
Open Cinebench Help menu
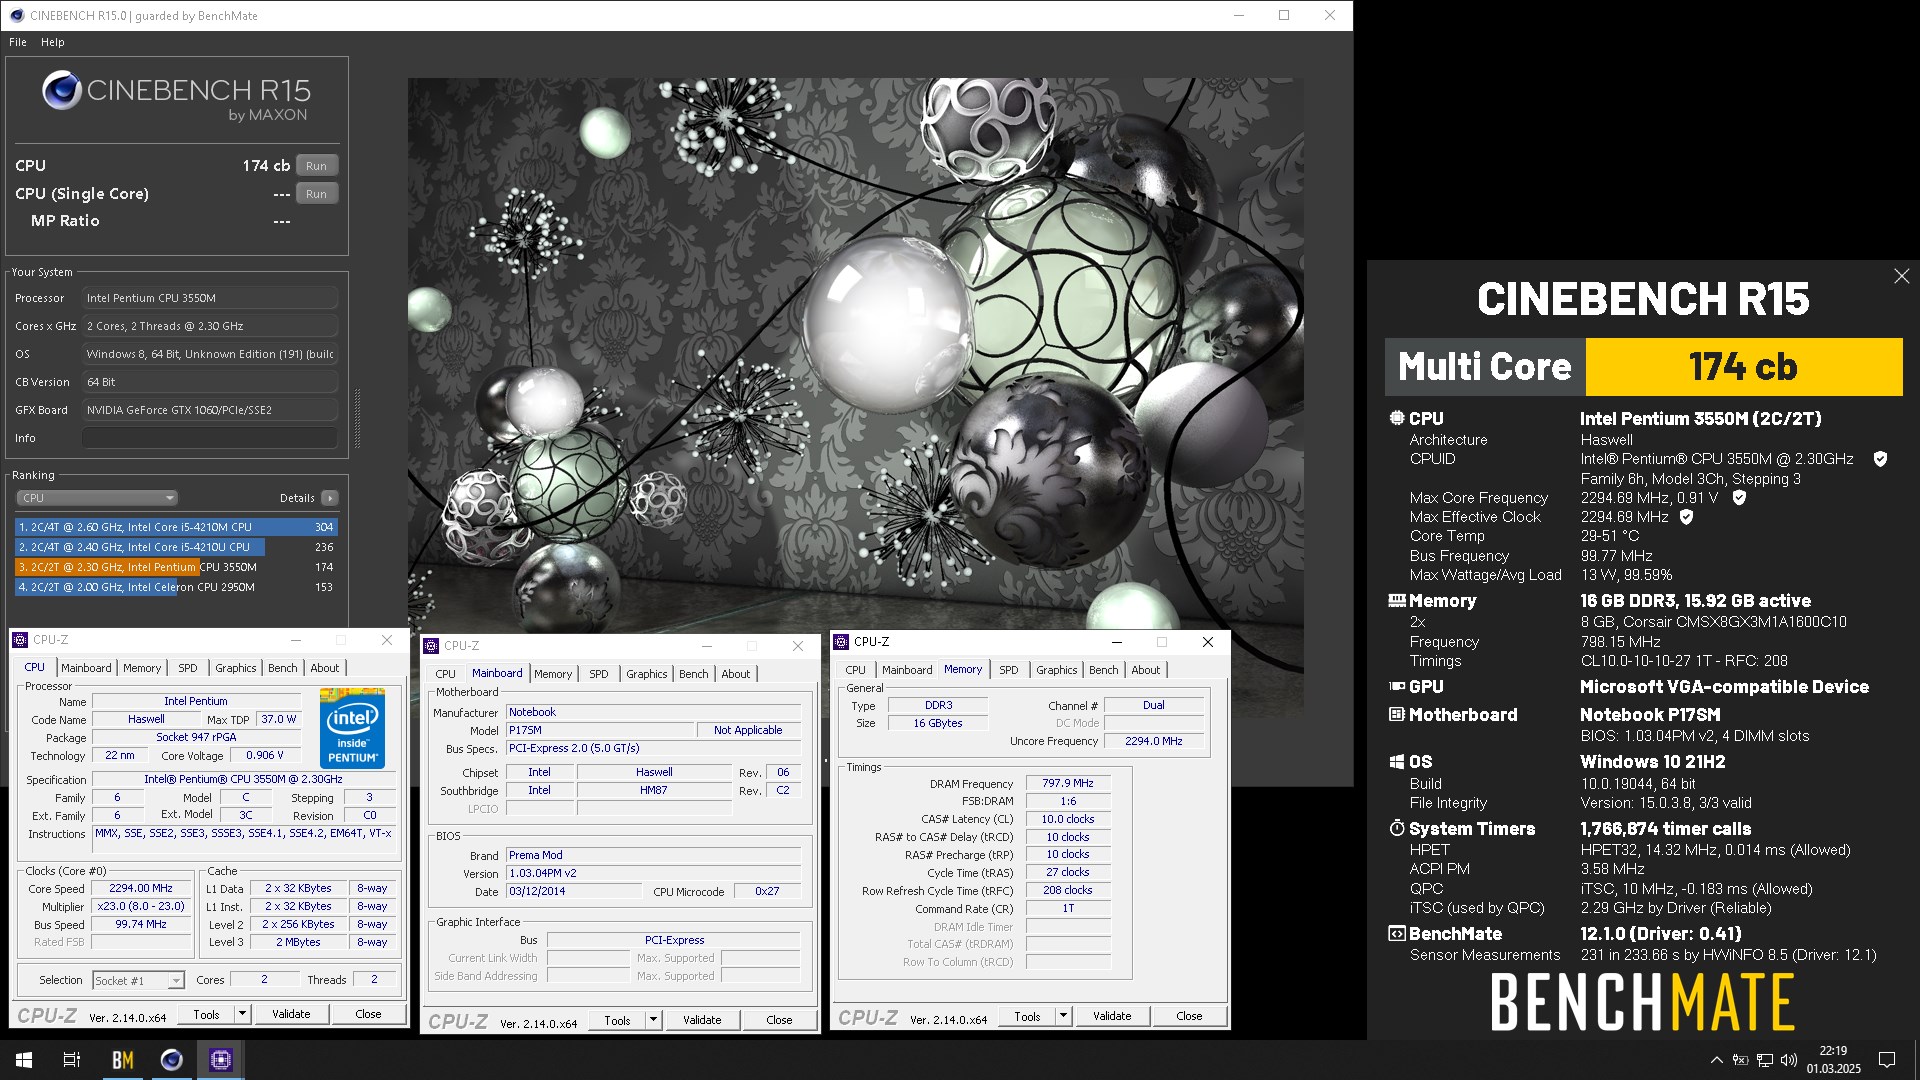pos(53,42)
